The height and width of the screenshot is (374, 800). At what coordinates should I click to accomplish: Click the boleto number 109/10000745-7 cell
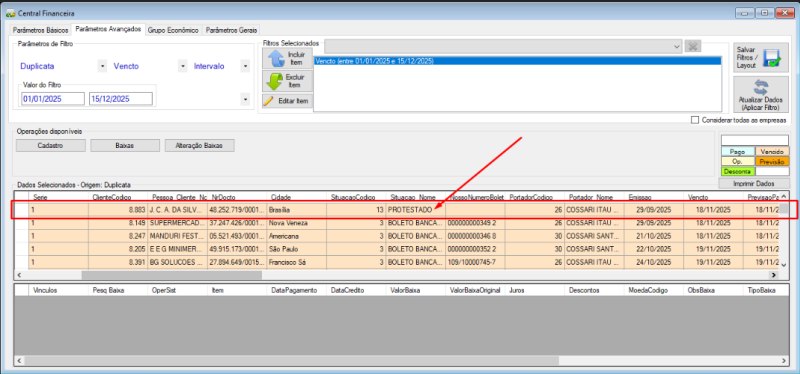click(476, 263)
